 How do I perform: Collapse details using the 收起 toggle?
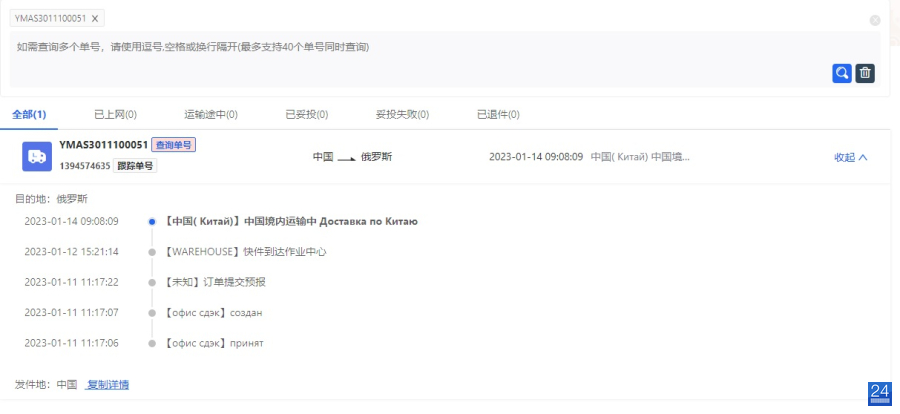[x=850, y=157]
